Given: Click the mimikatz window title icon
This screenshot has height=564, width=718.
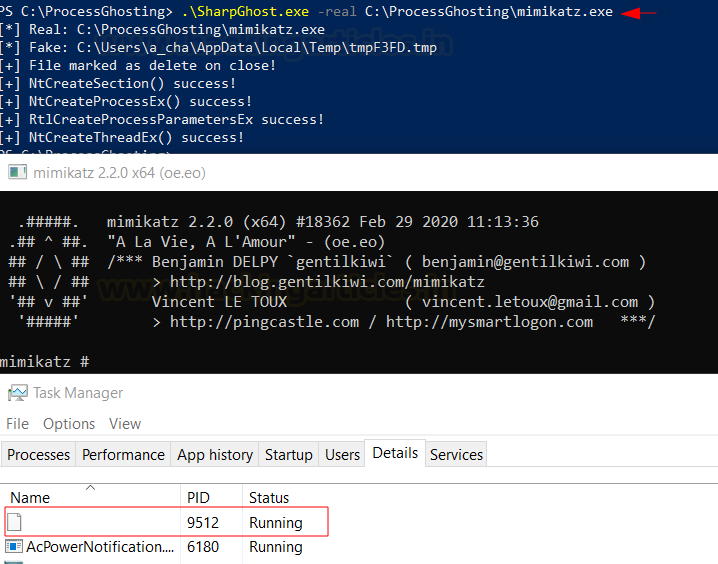Looking at the screenshot, I should pos(17,173).
